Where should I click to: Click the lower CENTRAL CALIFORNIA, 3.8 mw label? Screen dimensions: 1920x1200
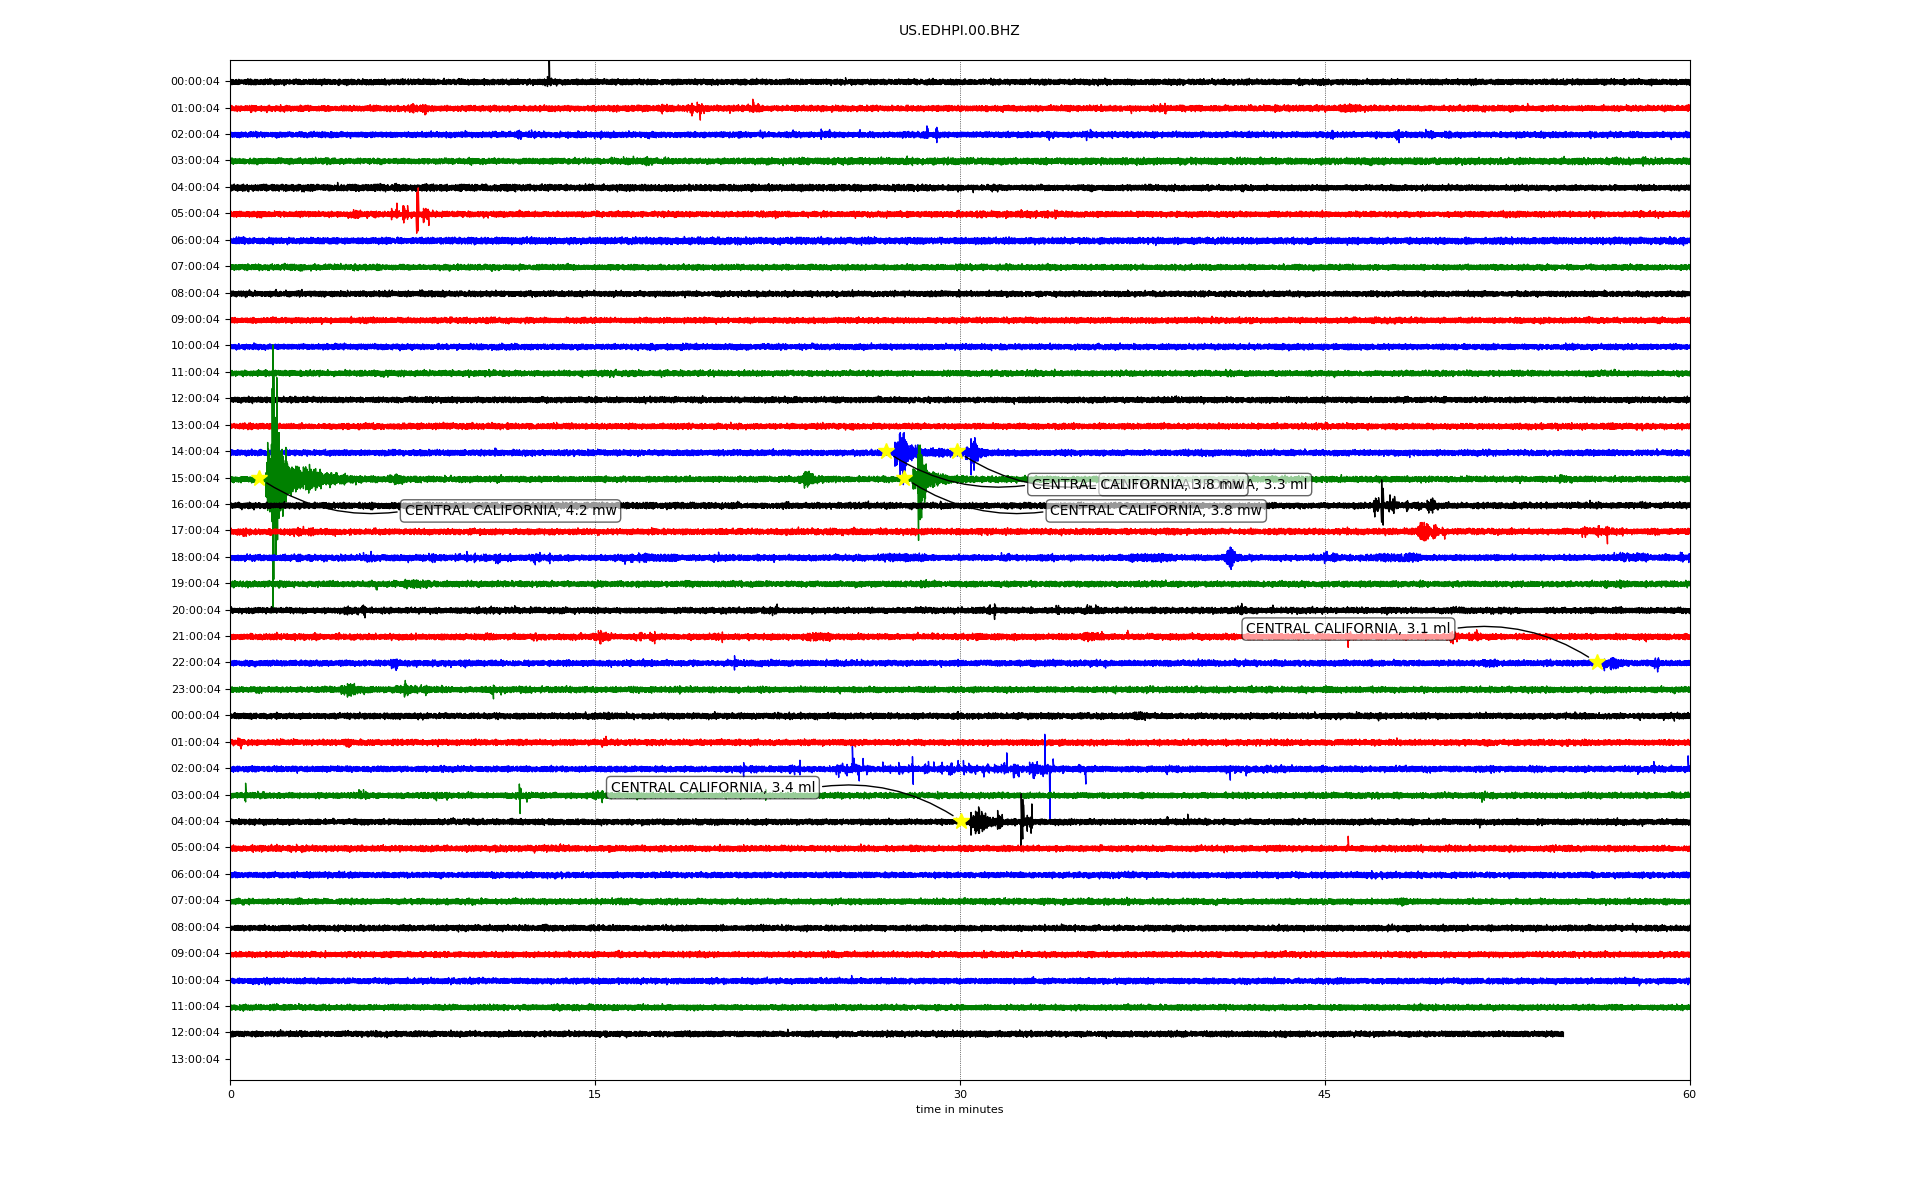(x=1155, y=511)
